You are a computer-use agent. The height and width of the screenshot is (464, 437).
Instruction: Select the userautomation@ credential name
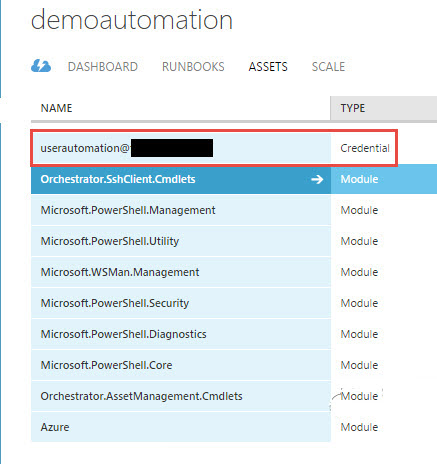pyautogui.click(x=85, y=148)
